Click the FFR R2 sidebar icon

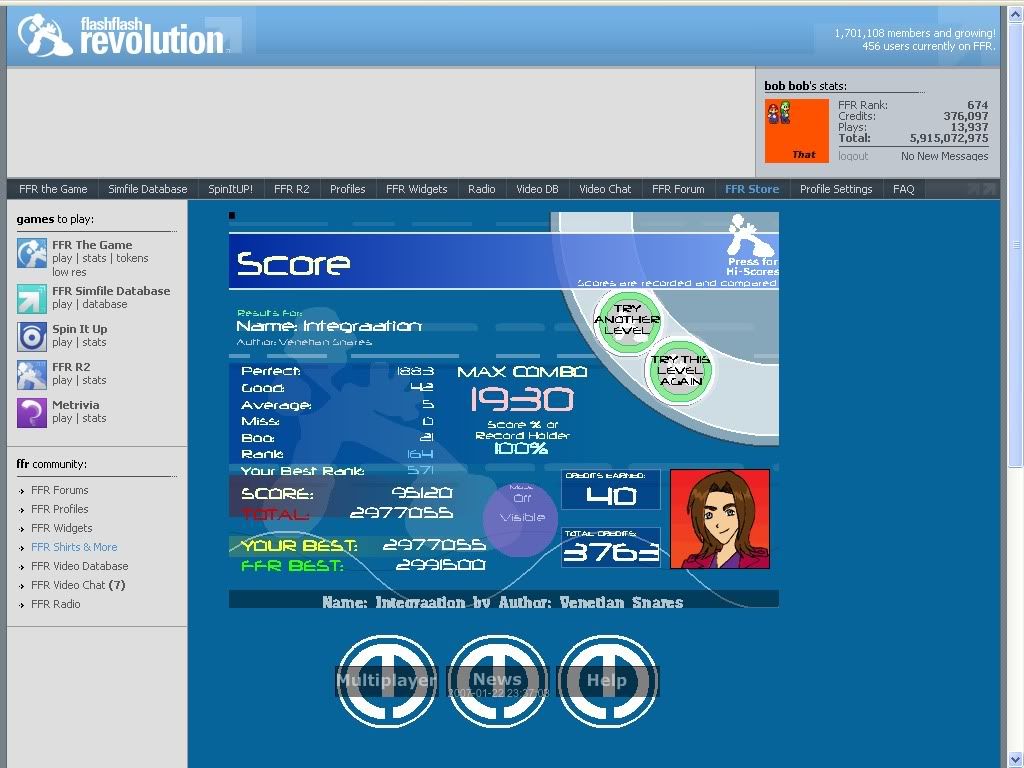pyautogui.click(x=31, y=374)
